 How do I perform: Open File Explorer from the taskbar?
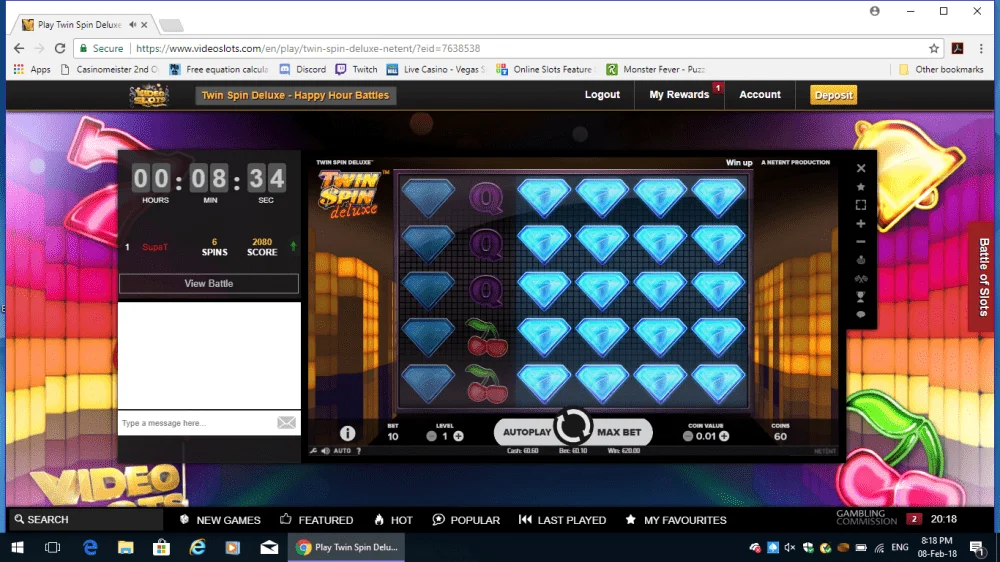(126, 547)
